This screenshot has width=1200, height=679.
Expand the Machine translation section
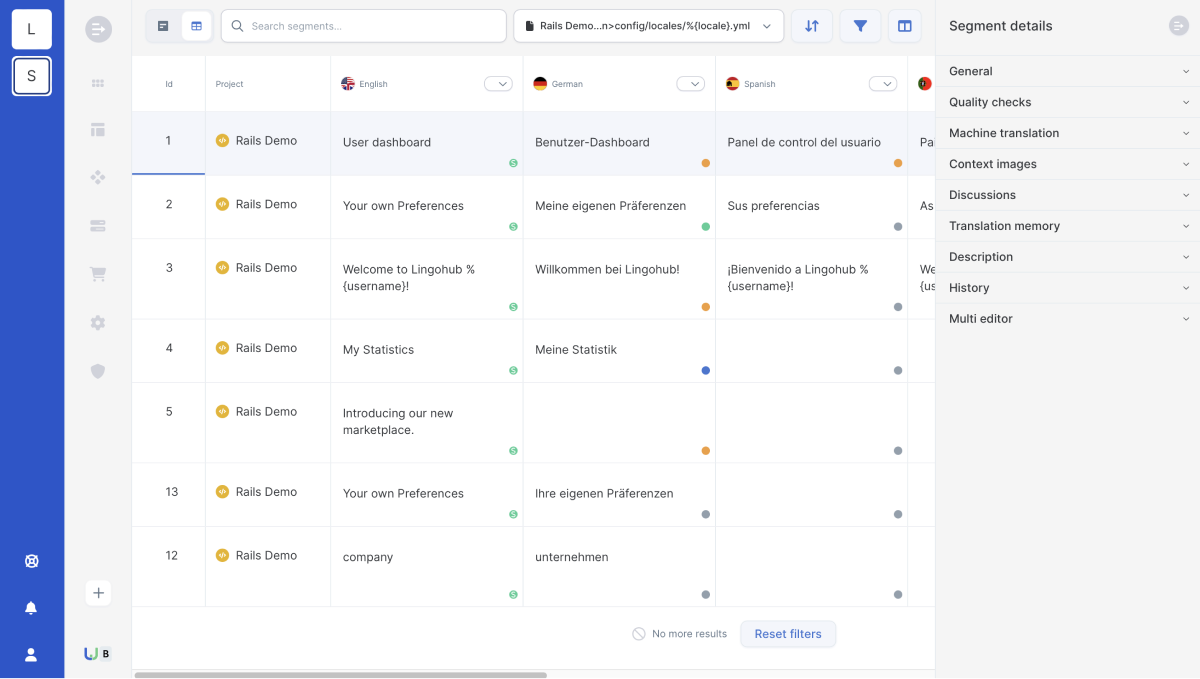(1068, 133)
